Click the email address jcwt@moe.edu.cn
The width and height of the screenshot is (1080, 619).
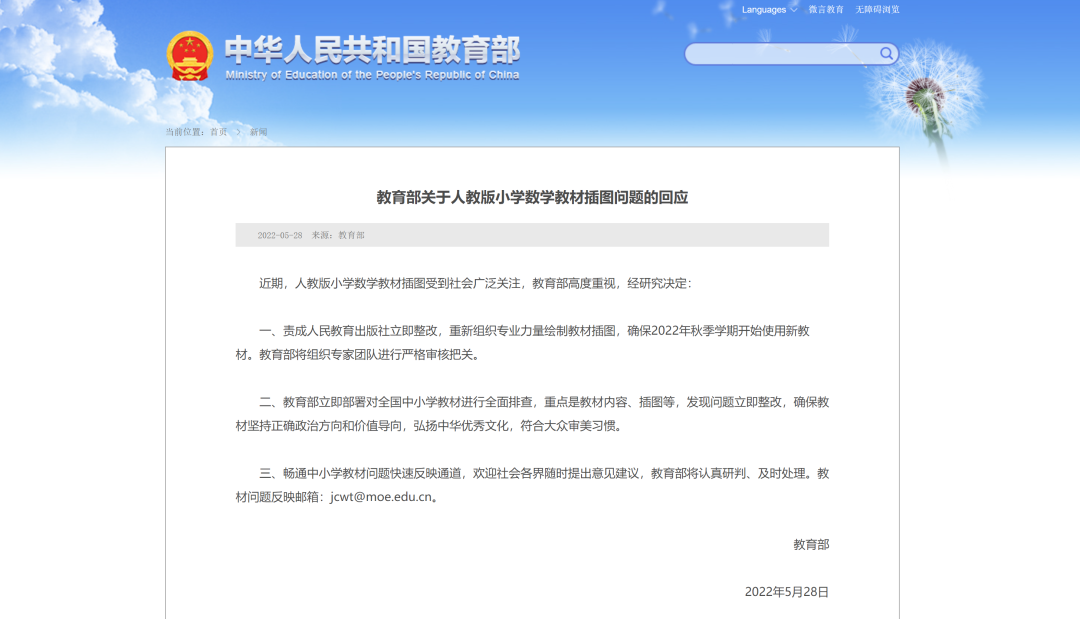[381, 497]
